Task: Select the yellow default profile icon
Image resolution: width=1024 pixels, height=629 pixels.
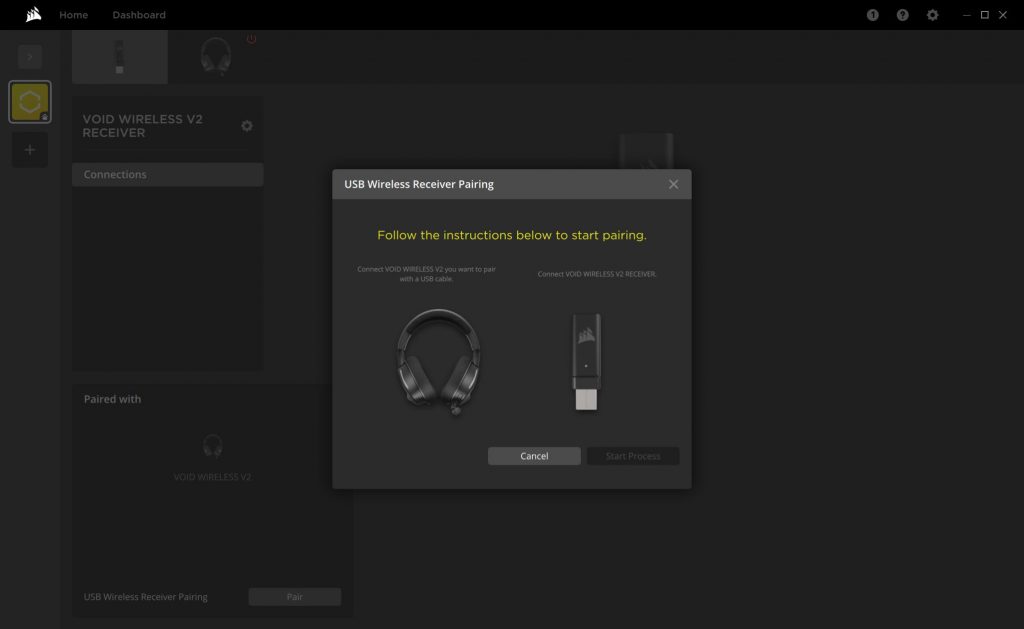Action: tap(30, 102)
